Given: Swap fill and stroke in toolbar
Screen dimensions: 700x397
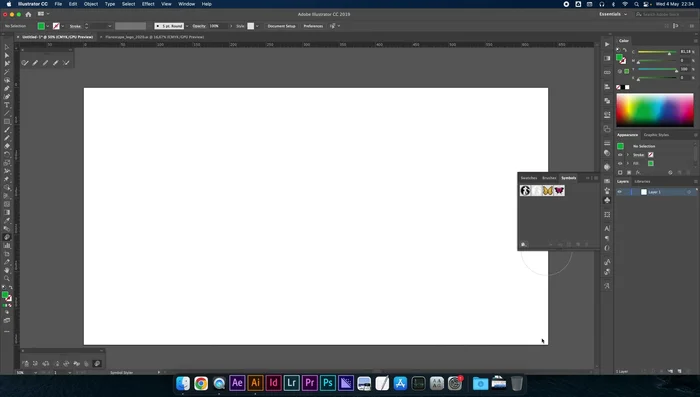Looking at the screenshot, I should click(x=11, y=288).
